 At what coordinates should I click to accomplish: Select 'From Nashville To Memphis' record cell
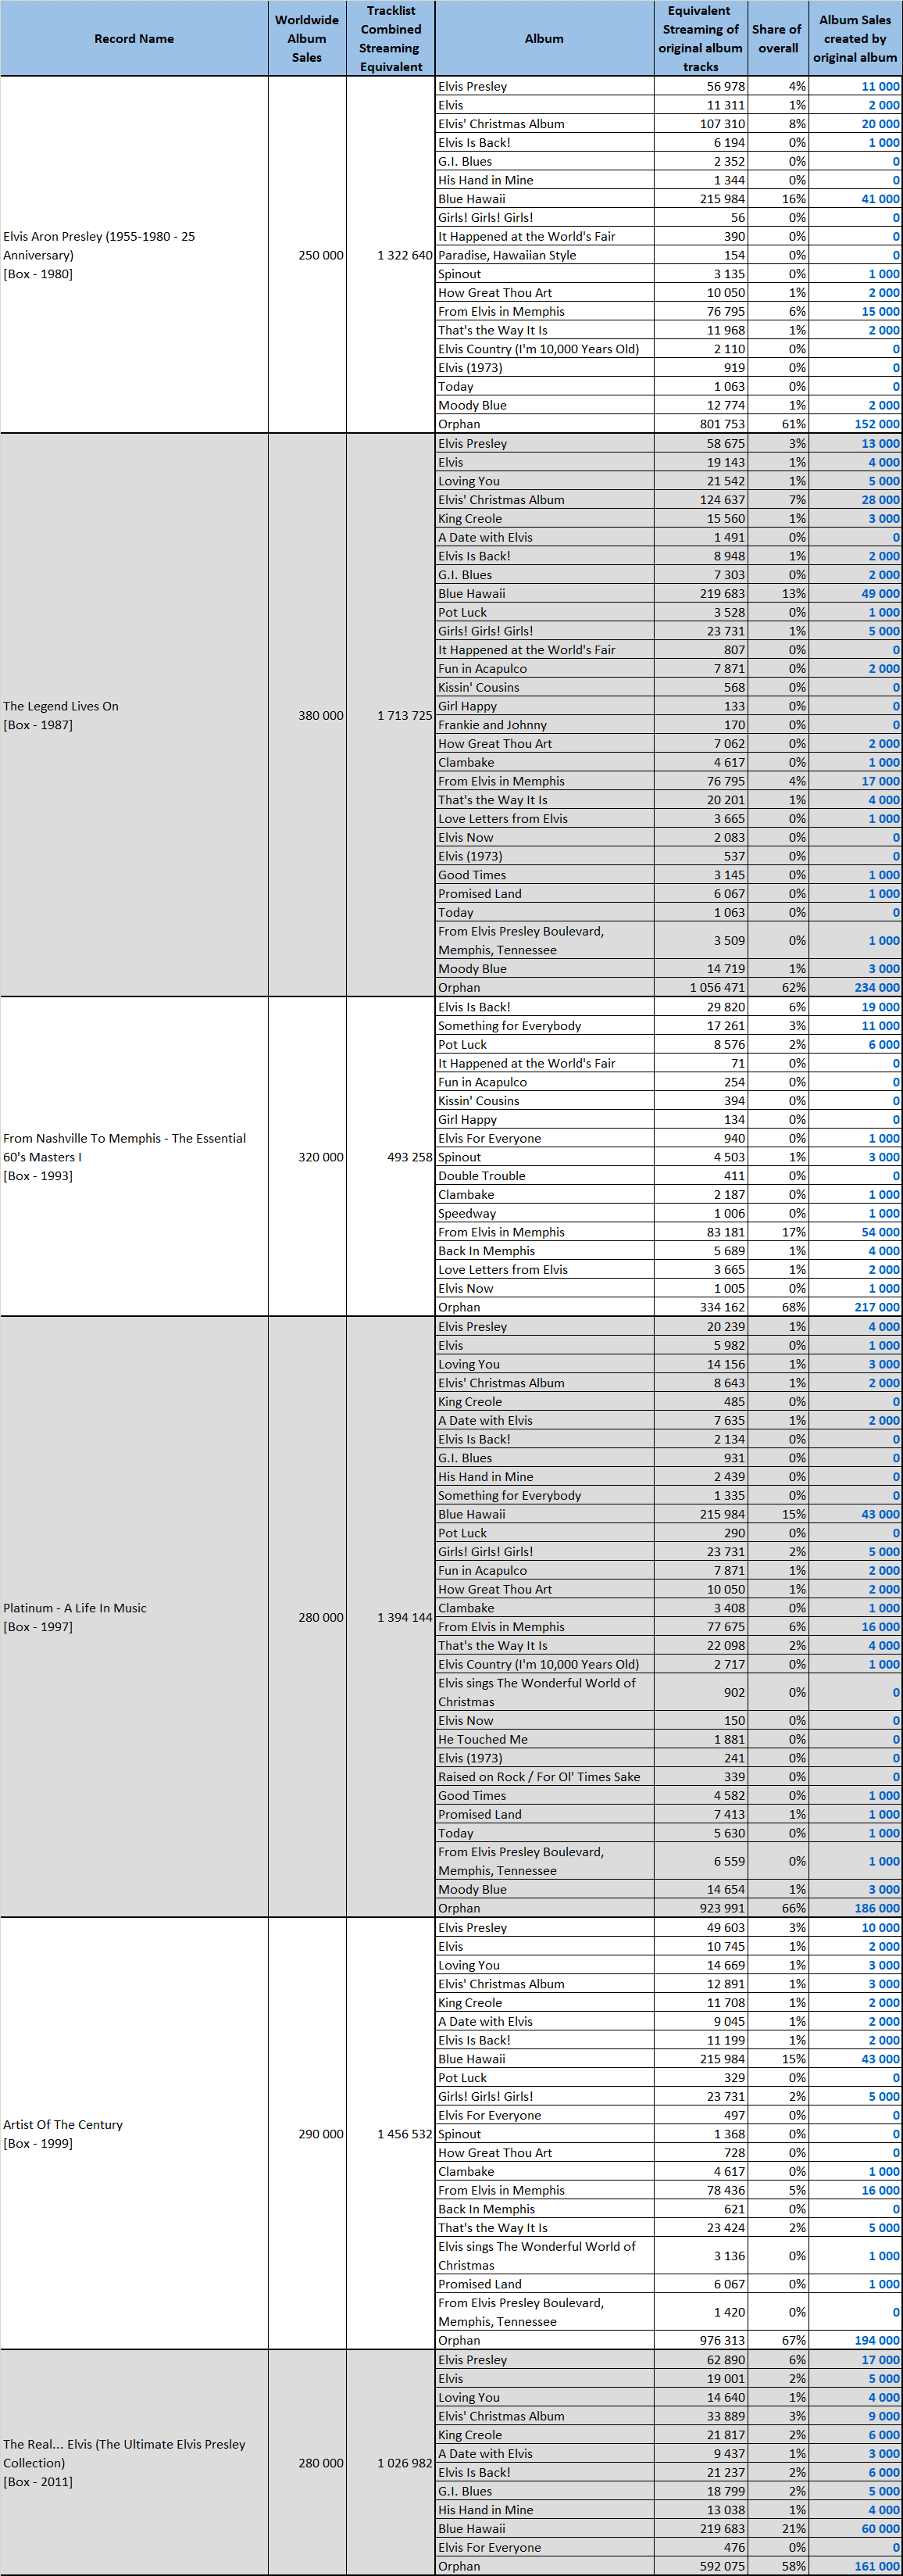[x=134, y=1157]
